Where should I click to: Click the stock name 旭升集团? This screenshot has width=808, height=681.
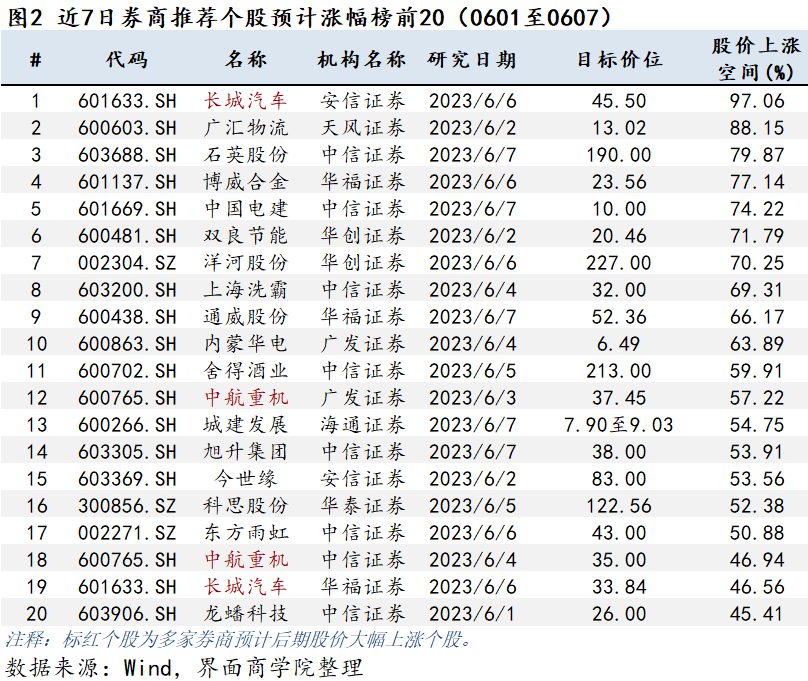(x=246, y=452)
